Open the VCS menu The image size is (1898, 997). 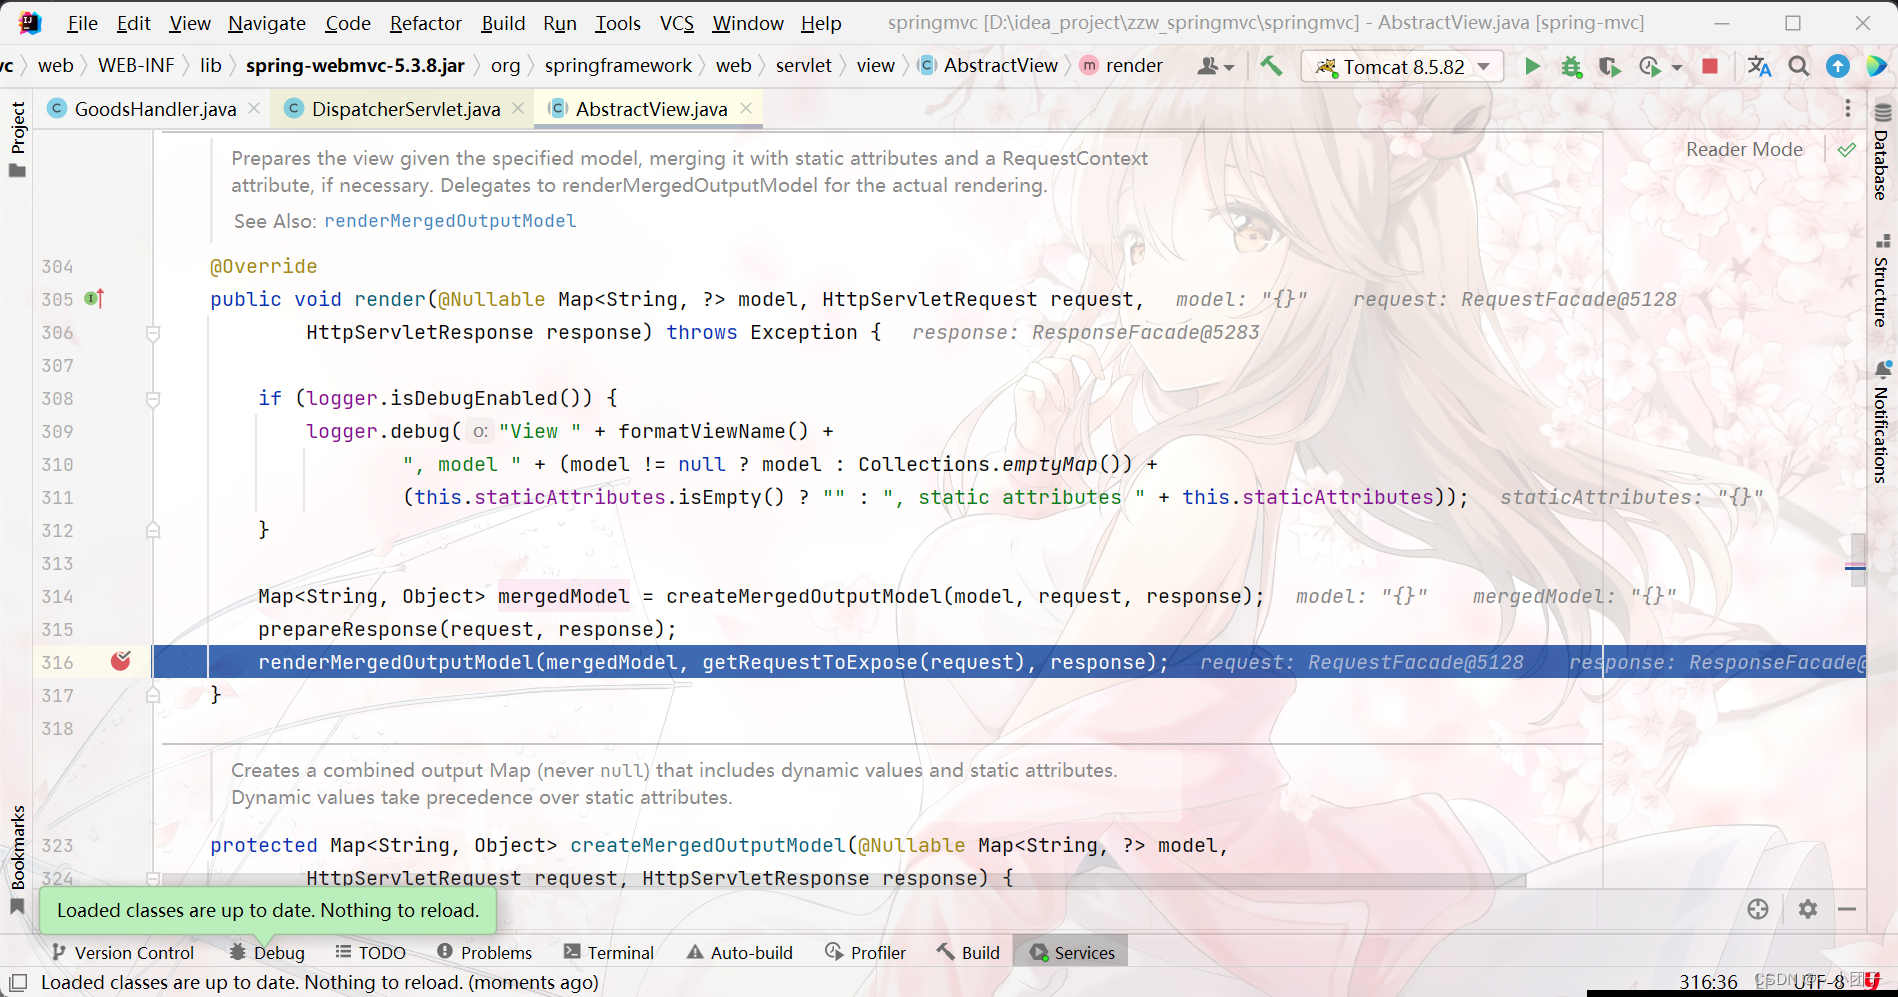(x=677, y=23)
